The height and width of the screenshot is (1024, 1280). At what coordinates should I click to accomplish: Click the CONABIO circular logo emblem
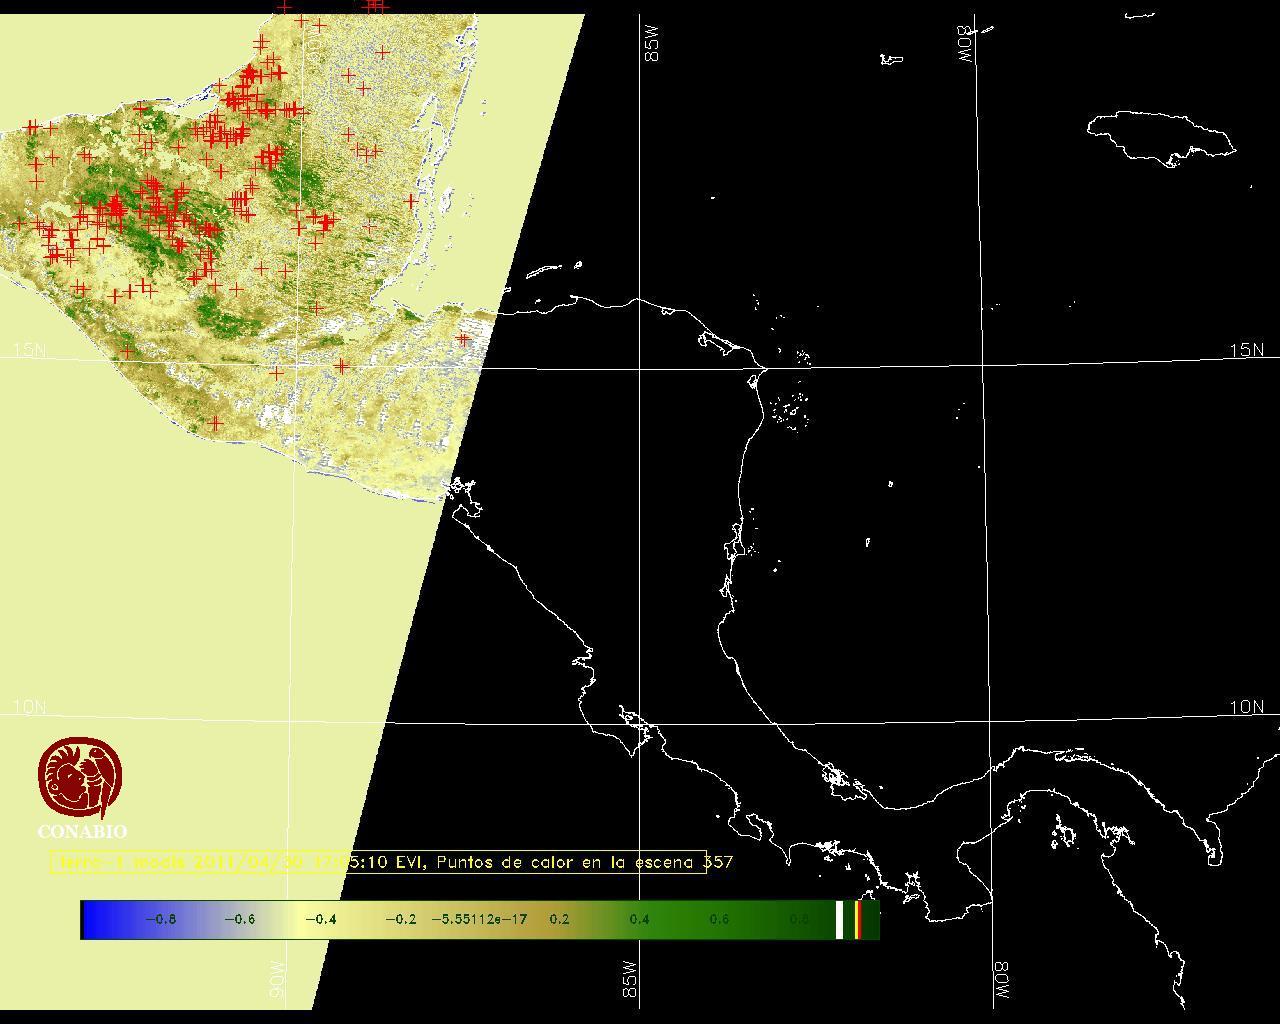coord(81,777)
